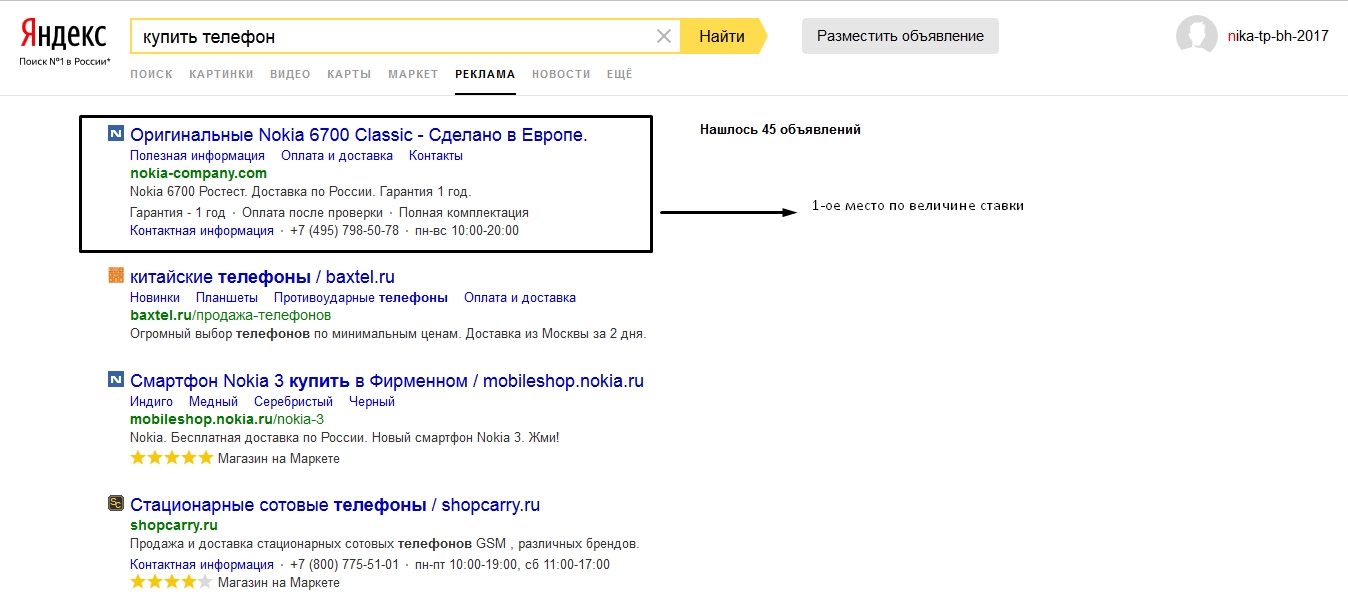This screenshot has width=1348, height=610.
Task: Open the user avatar icon
Action: pos(1197,36)
